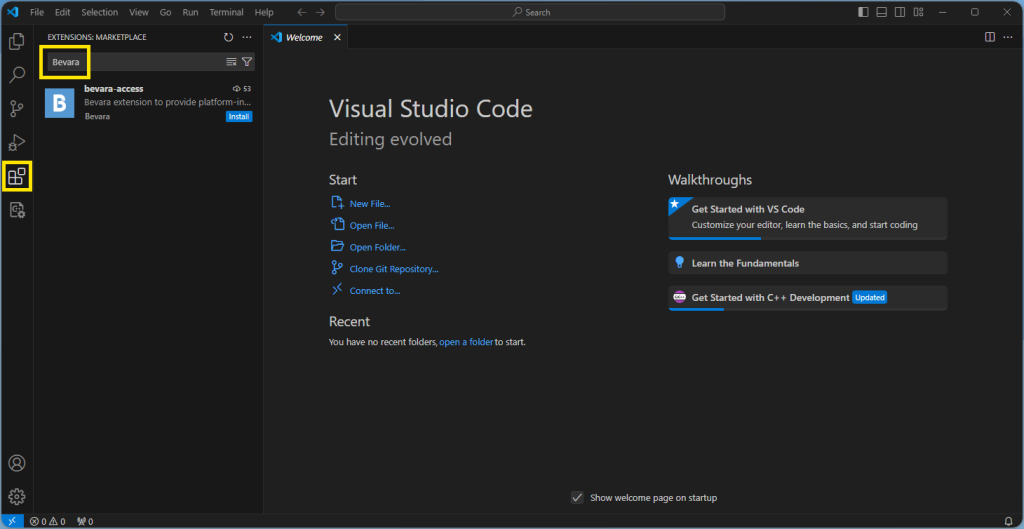
Task: Open the Terminal menu
Action: click(227, 12)
